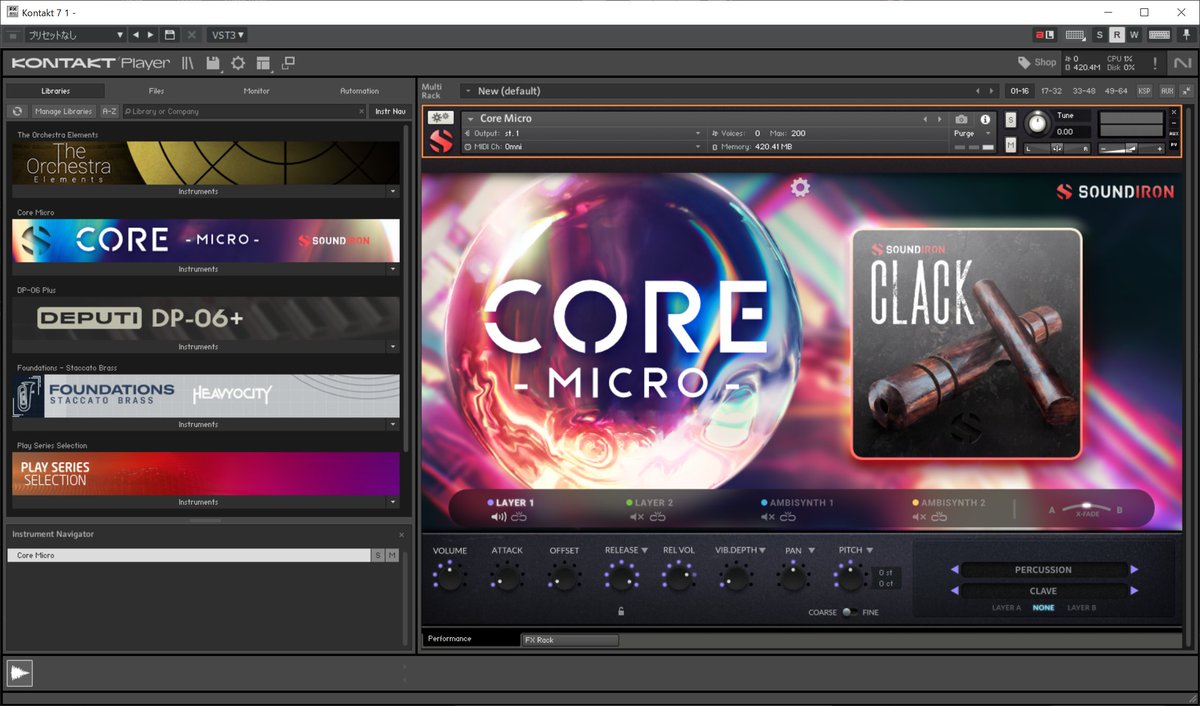Click the KSP multi script button
Viewport: 1200px width, 706px height.
[x=1145, y=91]
